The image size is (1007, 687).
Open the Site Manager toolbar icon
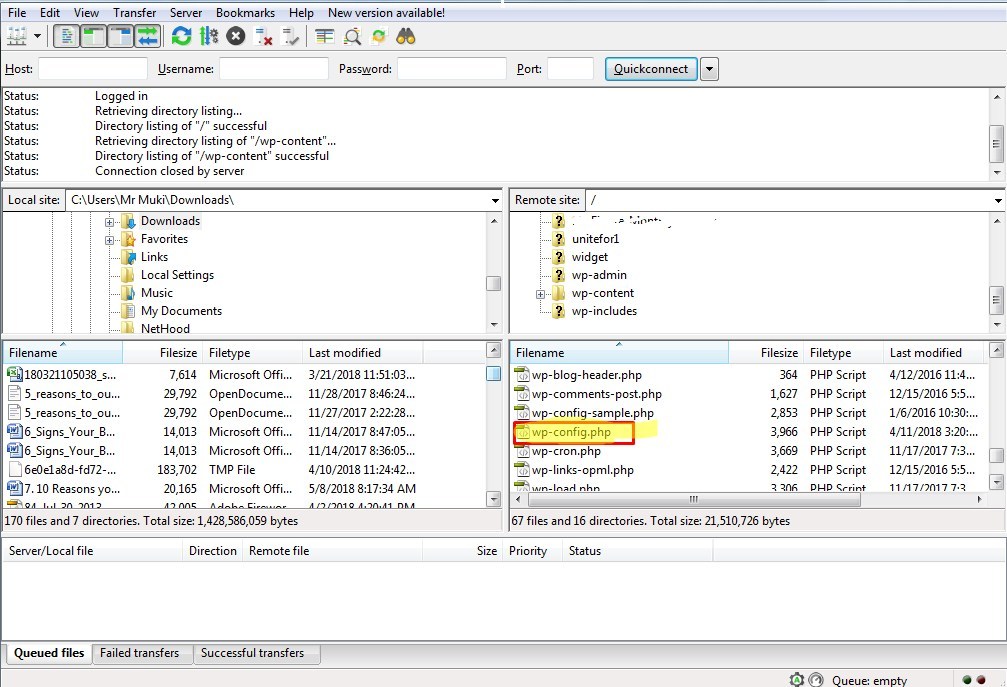17,37
